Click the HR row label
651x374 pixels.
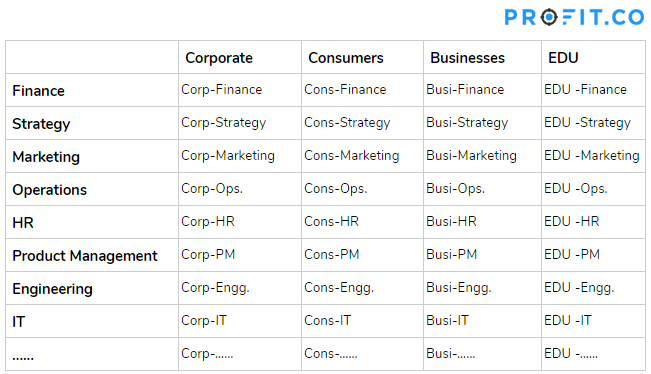pos(23,223)
